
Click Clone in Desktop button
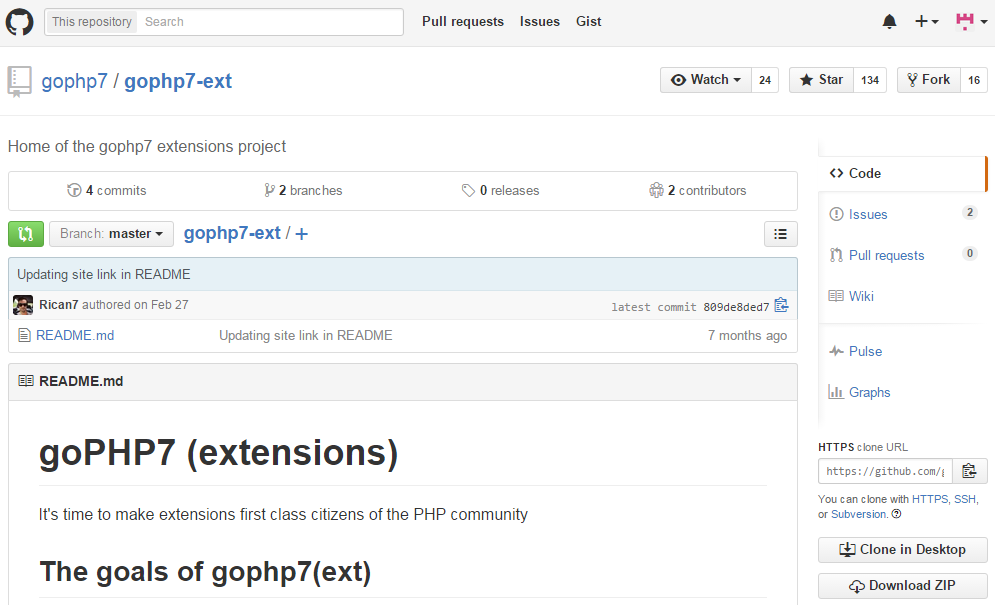(x=902, y=550)
